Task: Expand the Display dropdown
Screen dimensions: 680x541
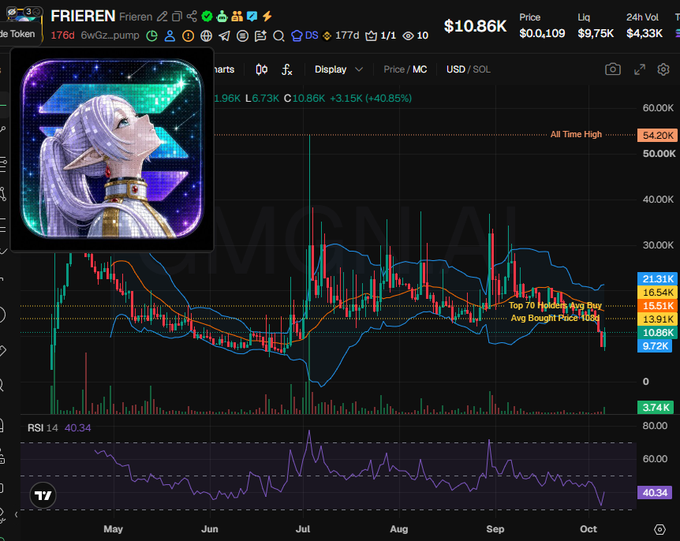Action: [x=338, y=69]
